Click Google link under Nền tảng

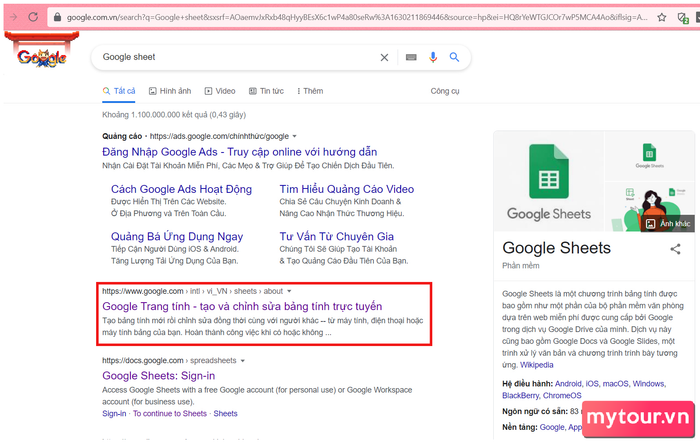pos(552,428)
